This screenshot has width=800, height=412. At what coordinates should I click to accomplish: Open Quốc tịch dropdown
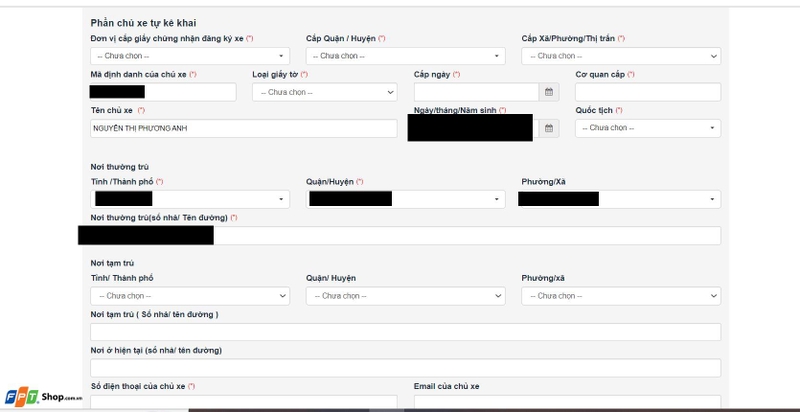pos(648,128)
